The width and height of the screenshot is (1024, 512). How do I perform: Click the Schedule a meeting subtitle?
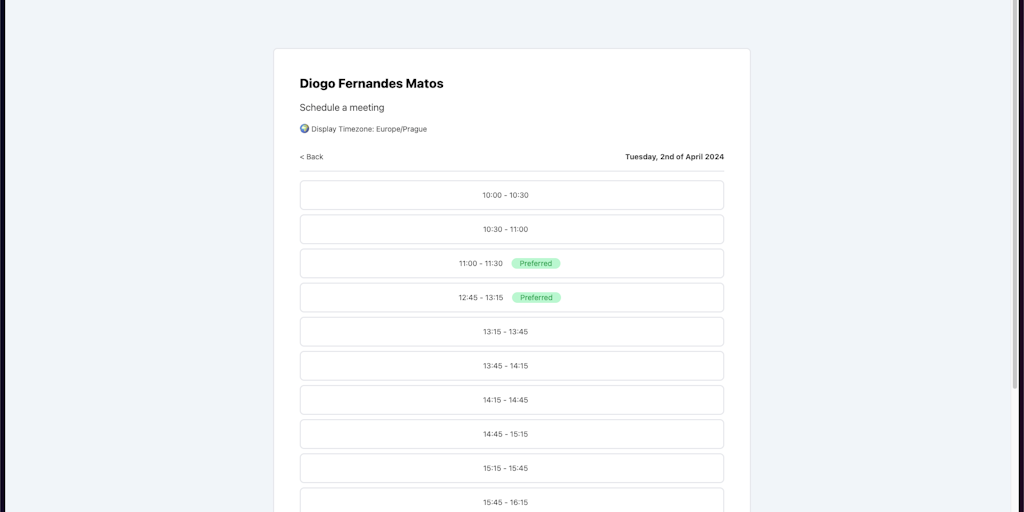click(x=342, y=108)
